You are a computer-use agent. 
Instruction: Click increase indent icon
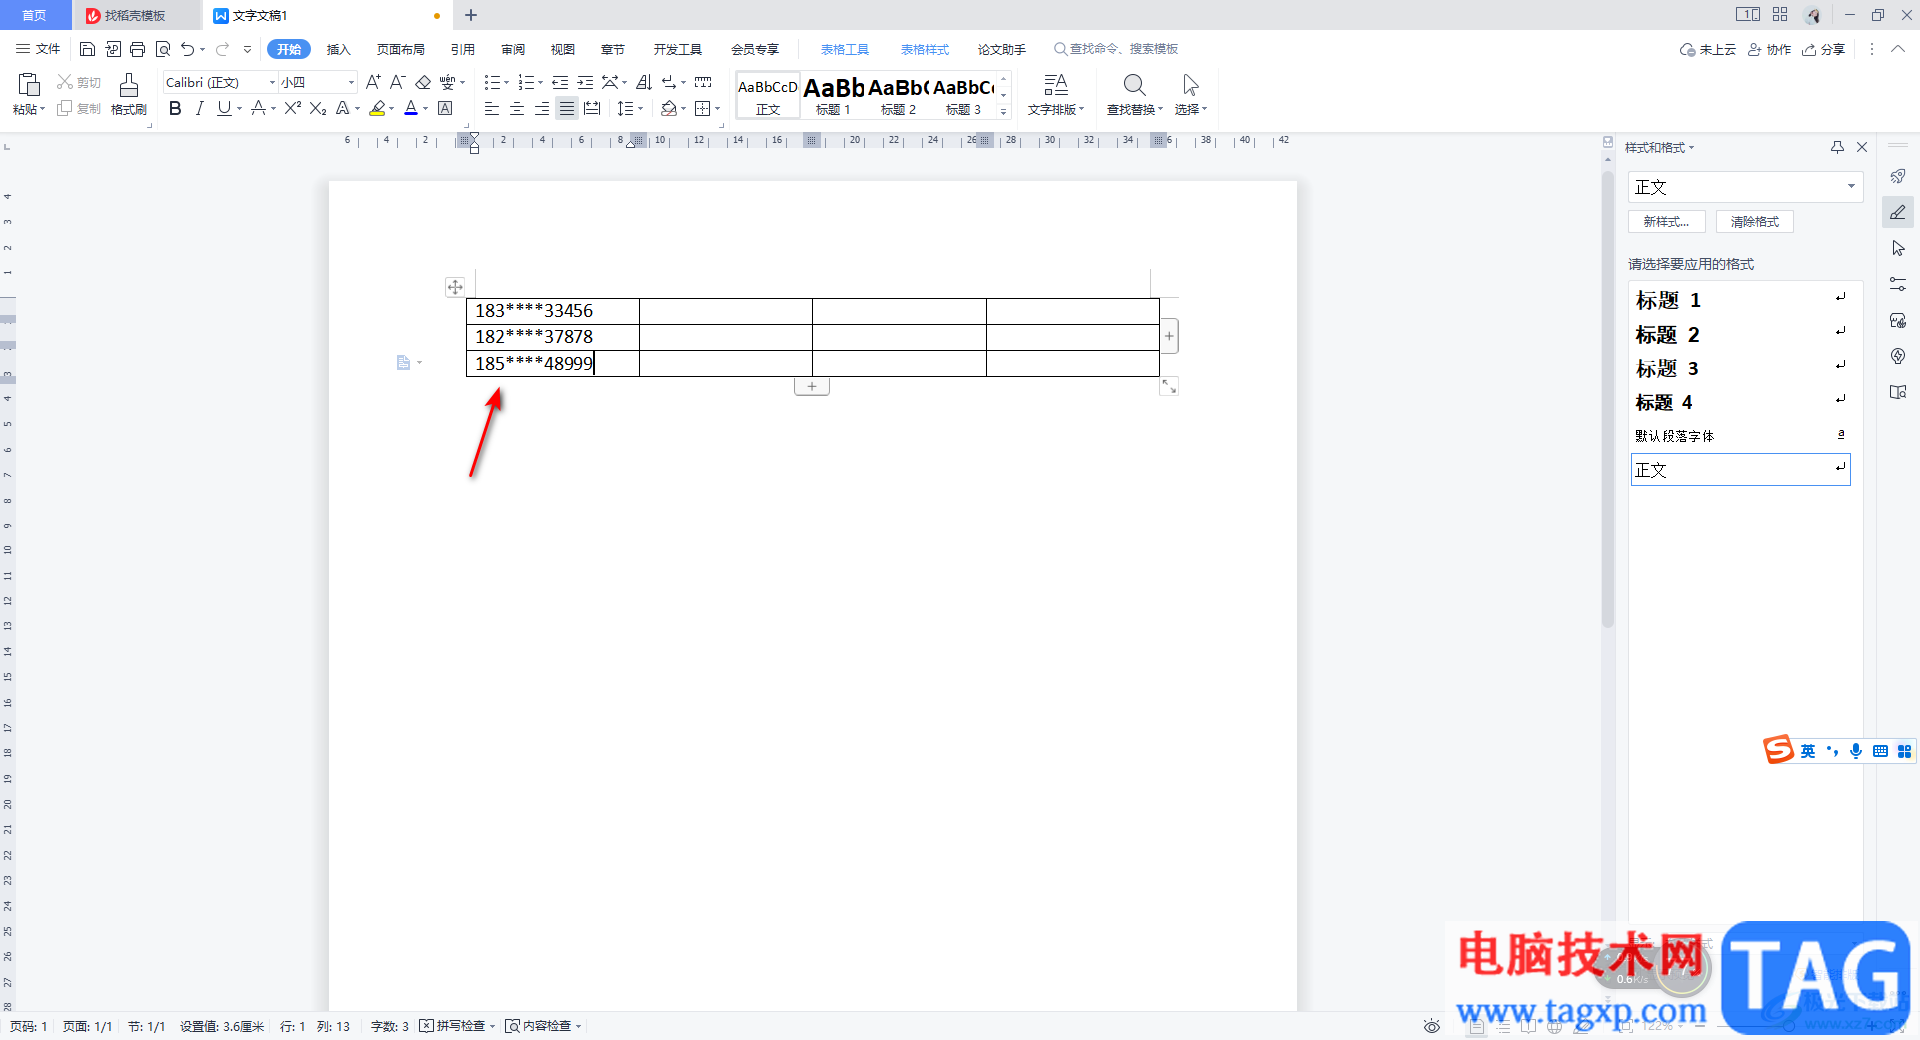(586, 82)
